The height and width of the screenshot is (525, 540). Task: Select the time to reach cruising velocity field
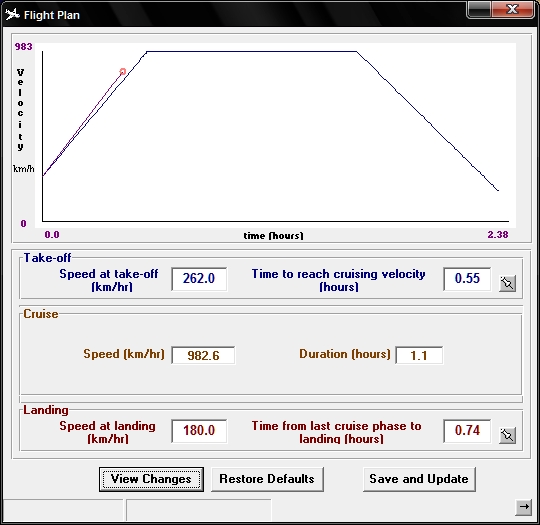click(467, 279)
